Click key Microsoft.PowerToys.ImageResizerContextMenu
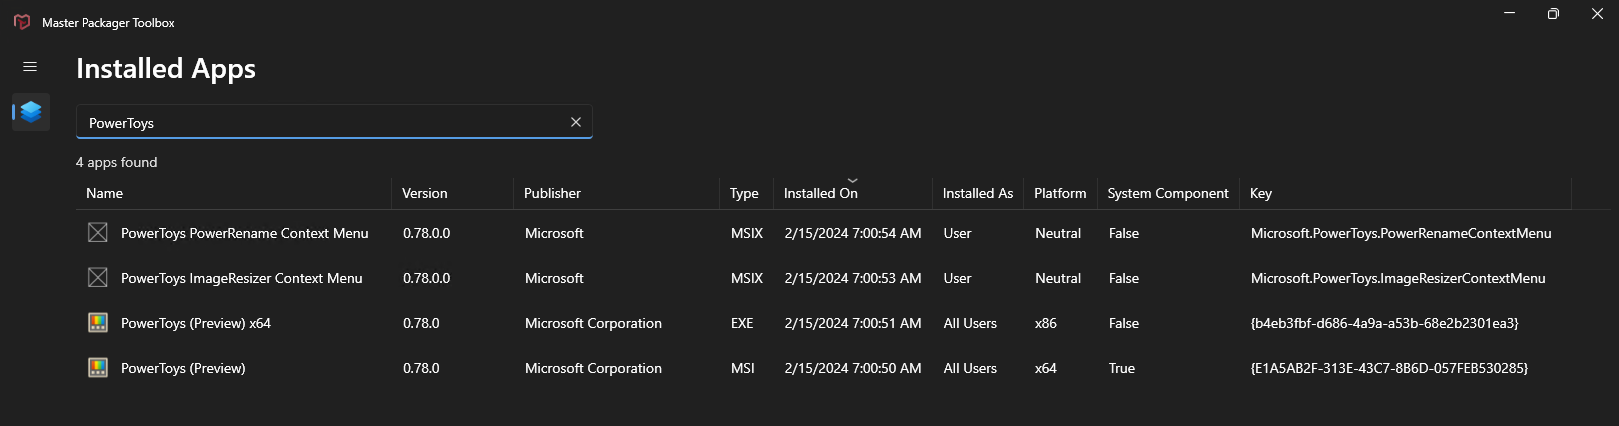The width and height of the screenshot is (1619, 426). pyautogui.click(x=1398, y=278)
